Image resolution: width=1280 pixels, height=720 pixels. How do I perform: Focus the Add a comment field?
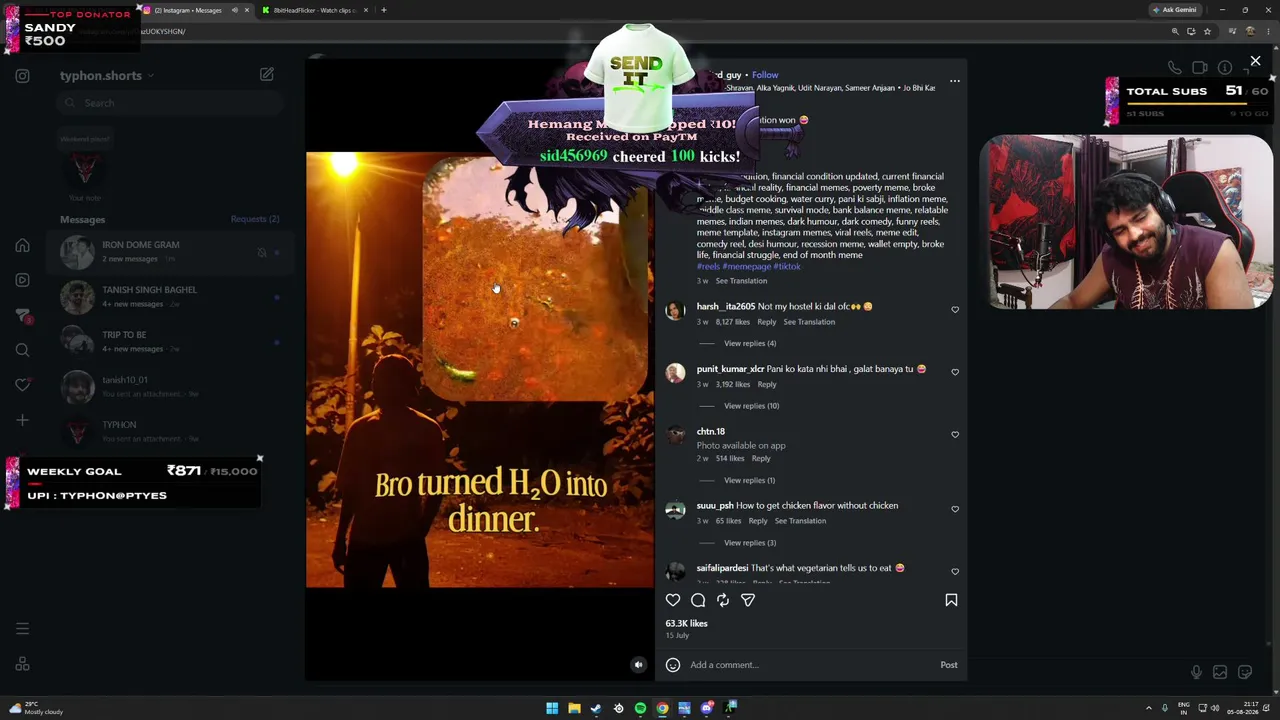click(810, 665)
